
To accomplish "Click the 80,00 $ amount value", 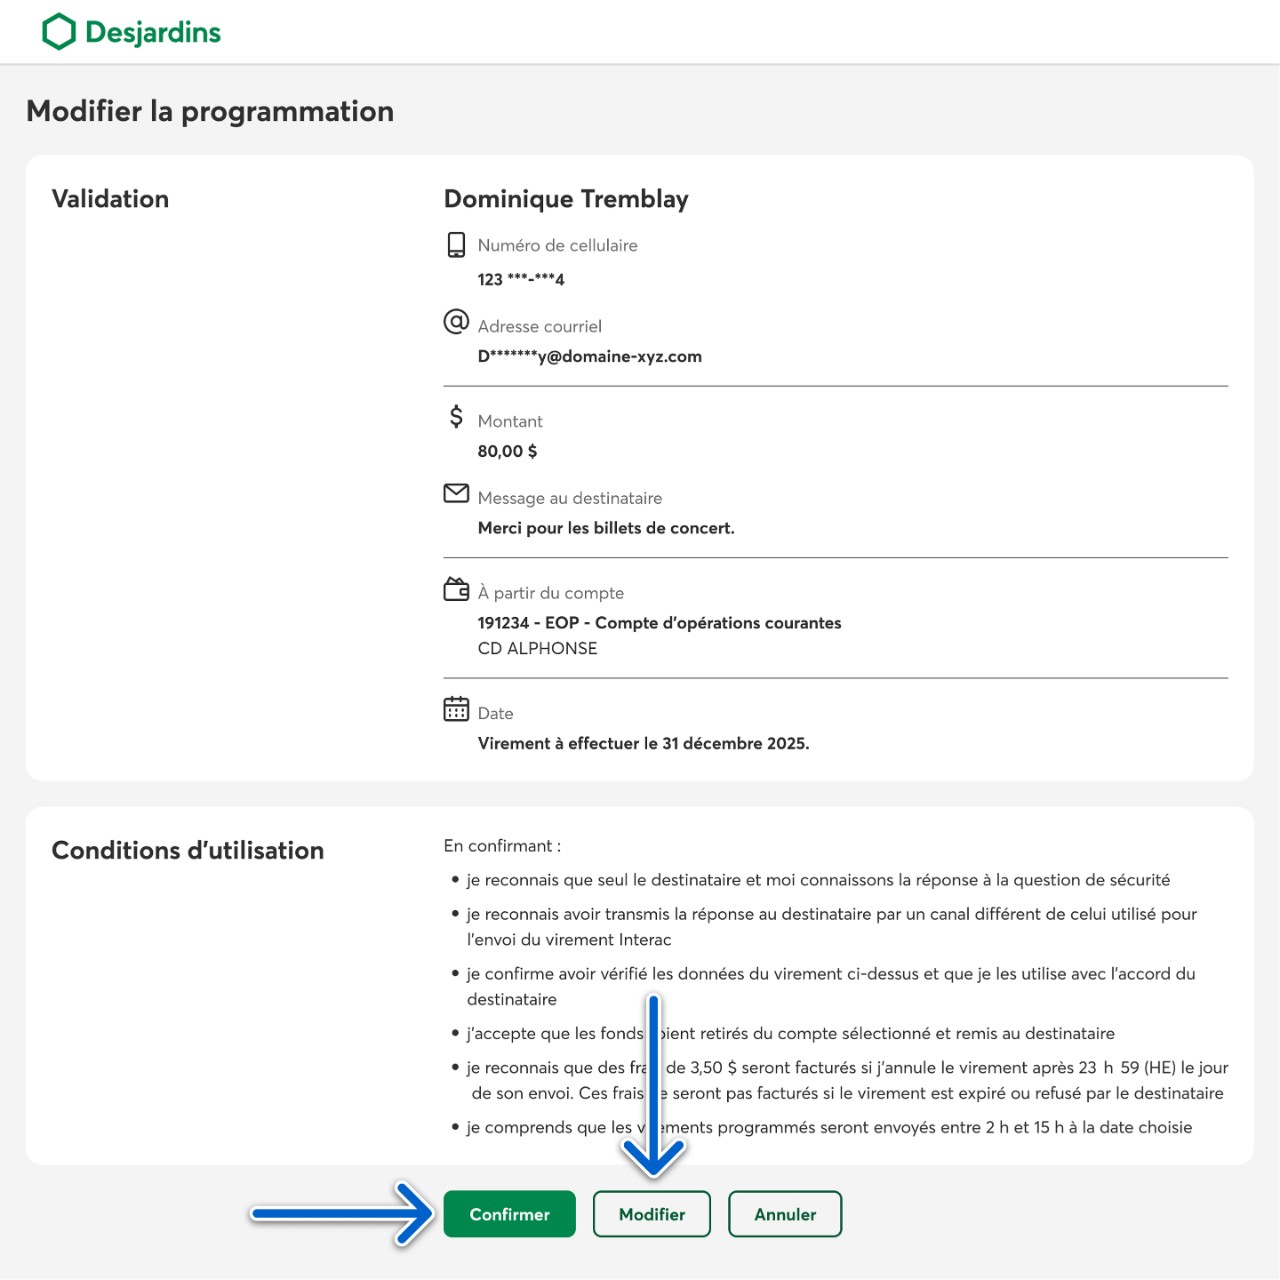I will click(507, 451).
